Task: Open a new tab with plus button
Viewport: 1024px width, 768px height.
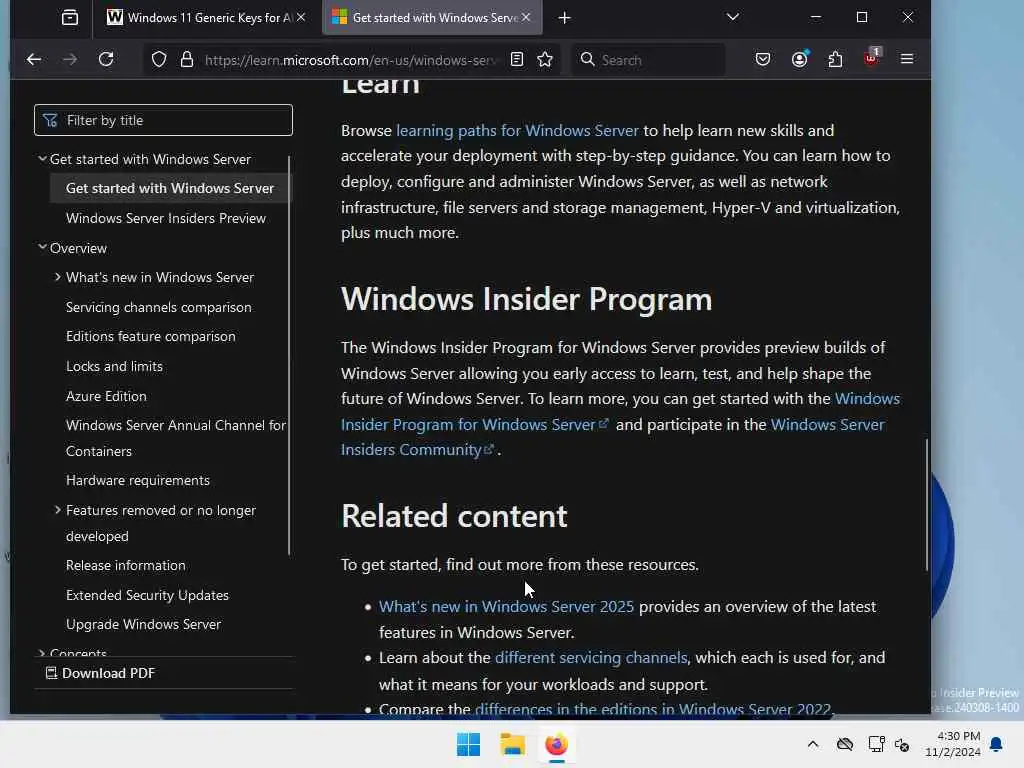Action: [x=565, y=18]
